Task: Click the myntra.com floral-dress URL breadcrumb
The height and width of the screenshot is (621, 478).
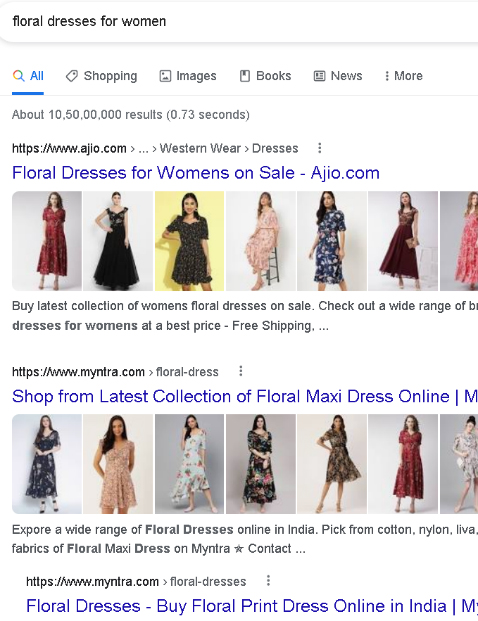Action: (115, 372)
